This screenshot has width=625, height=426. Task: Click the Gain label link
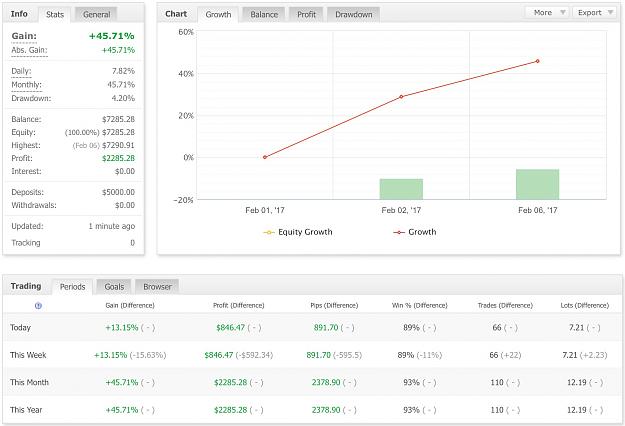[x=24, y=36]
